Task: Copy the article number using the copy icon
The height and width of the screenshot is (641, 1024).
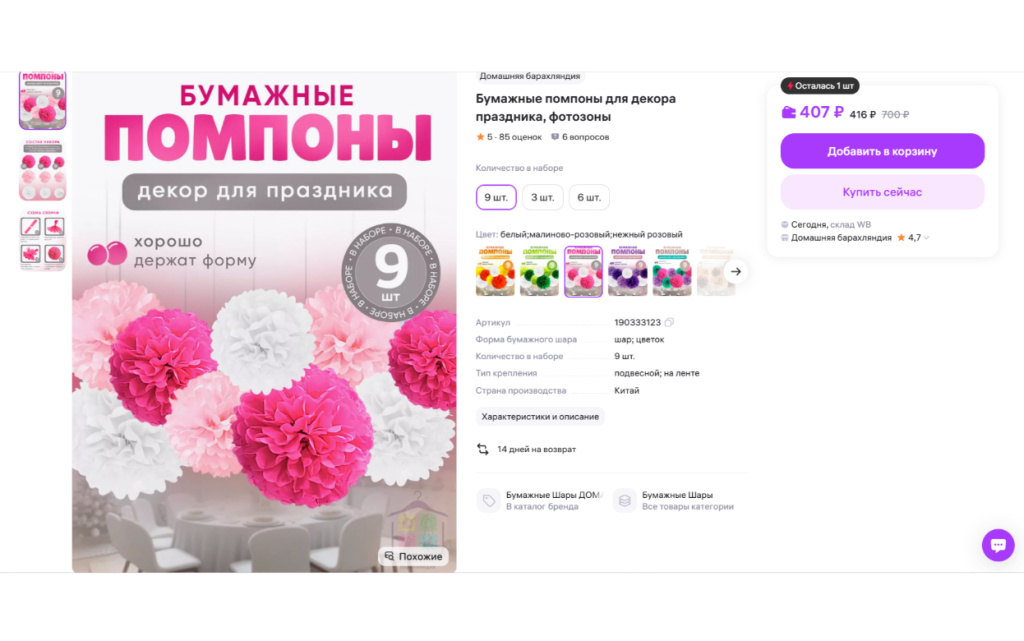Action: pyautogui.click(x=669, y=322)
